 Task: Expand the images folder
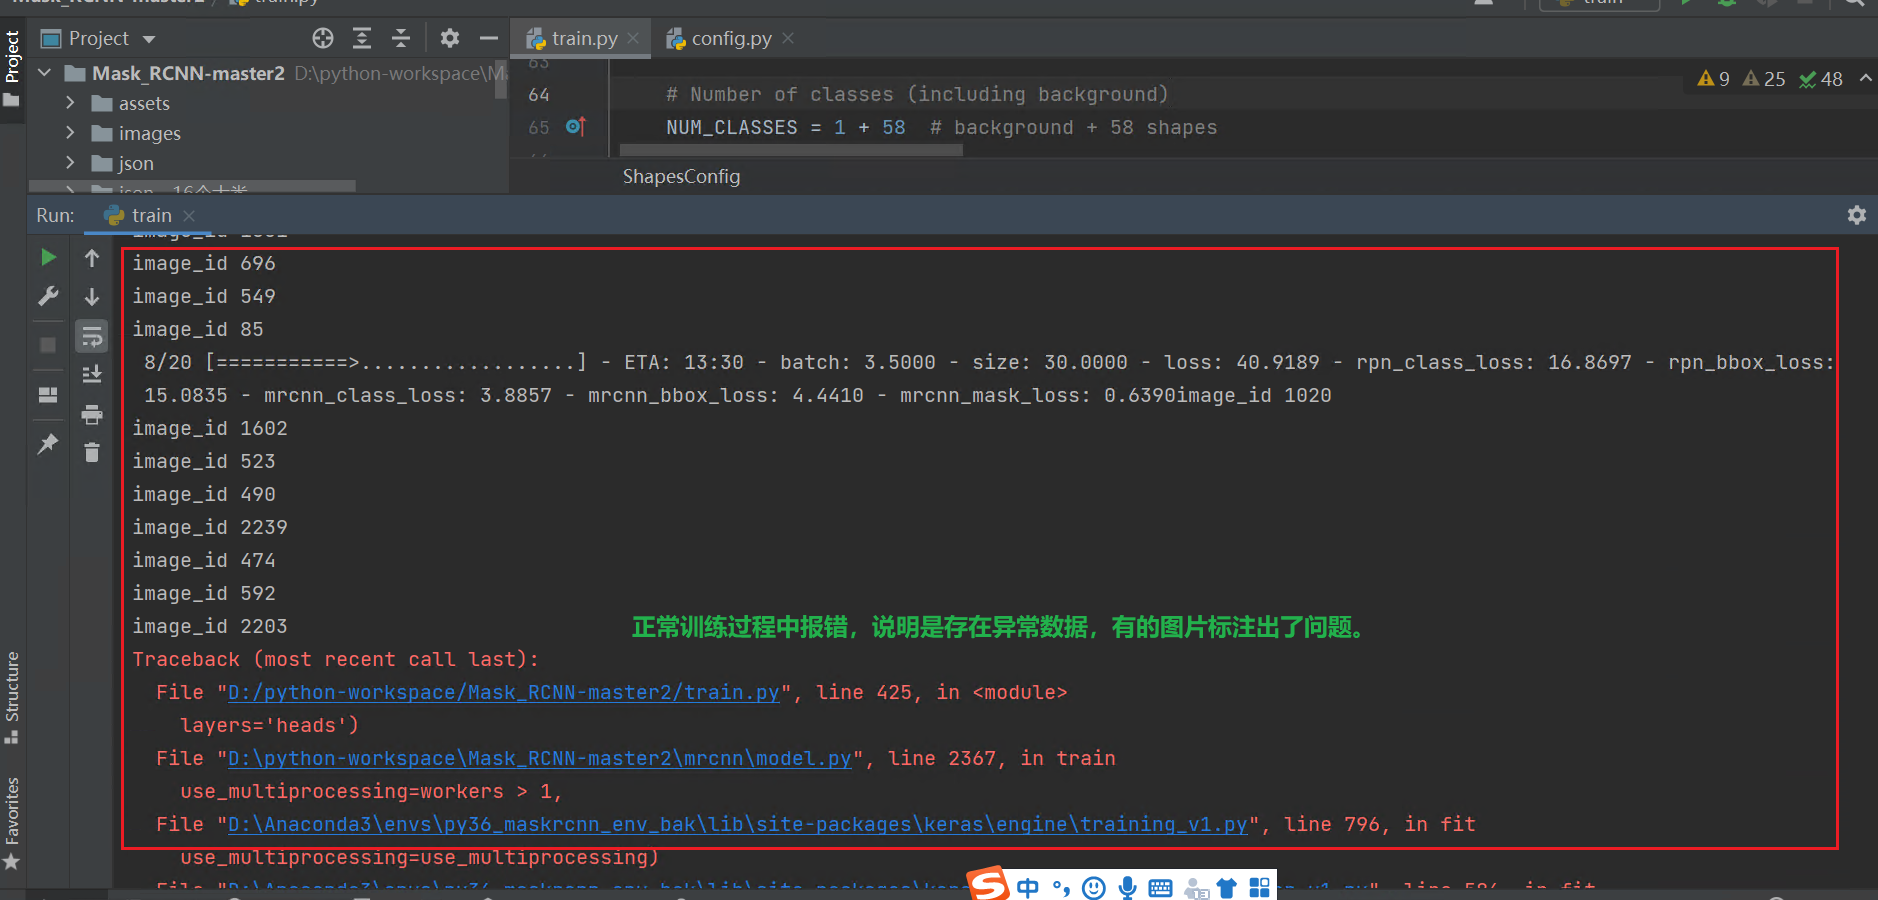[x=69, y=132]
